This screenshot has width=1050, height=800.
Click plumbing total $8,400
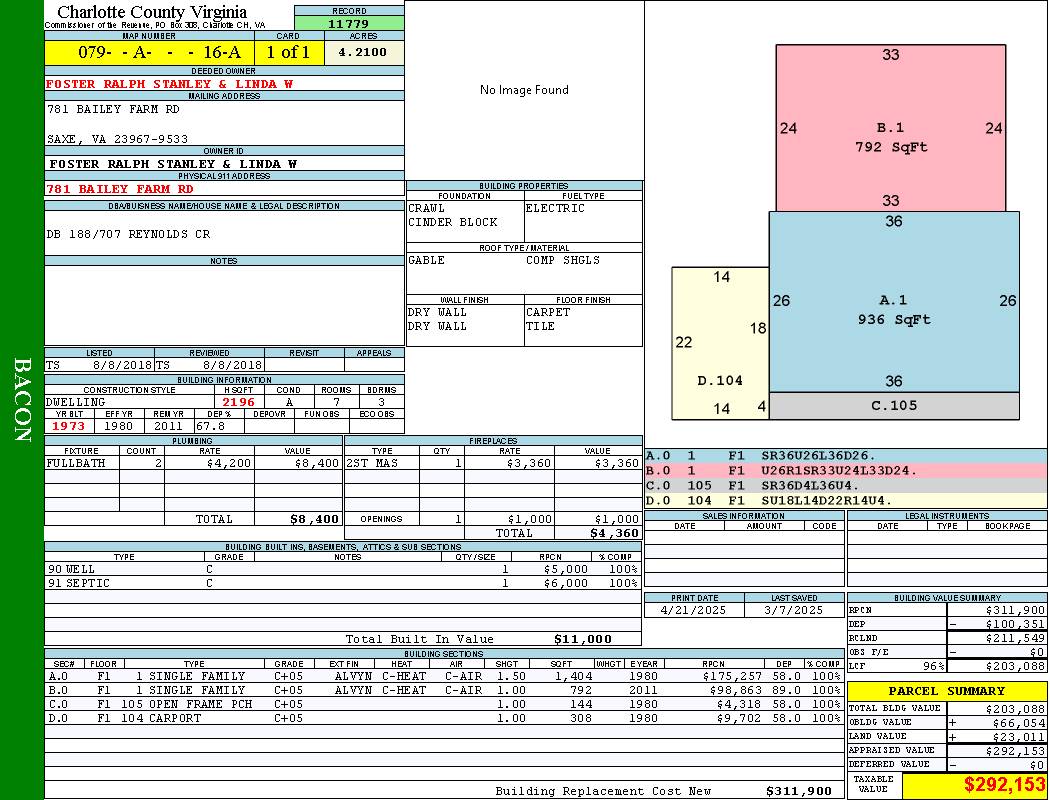pos(315,519)
